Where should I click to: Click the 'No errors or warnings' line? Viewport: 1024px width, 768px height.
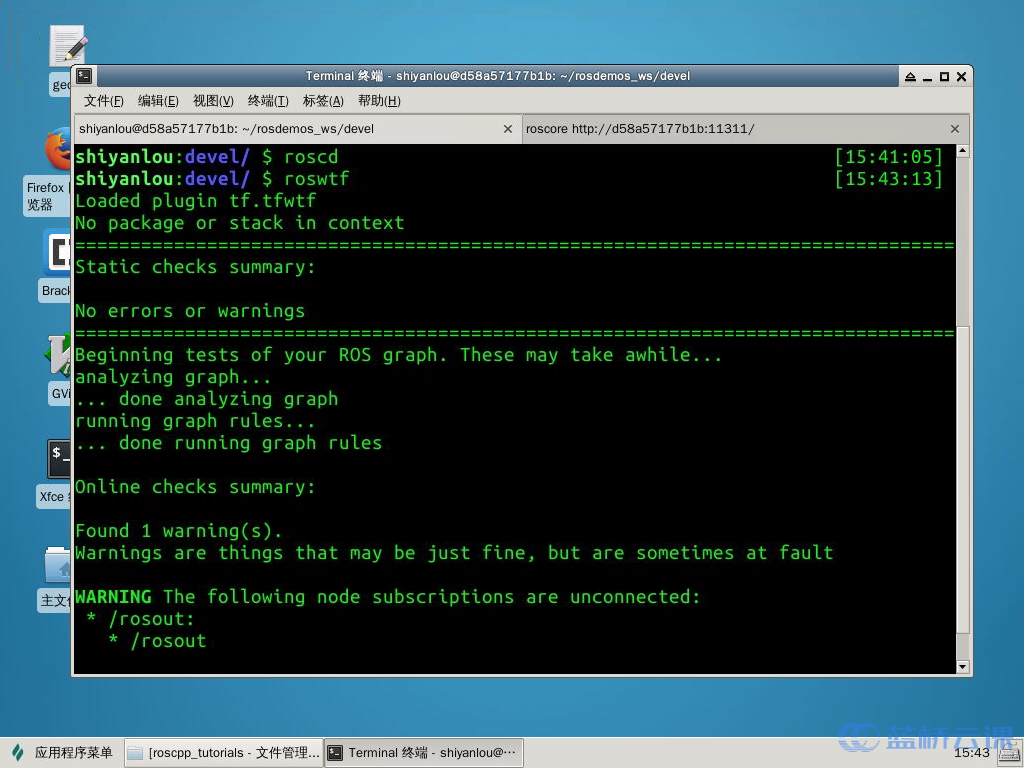[x=190, y=311]
